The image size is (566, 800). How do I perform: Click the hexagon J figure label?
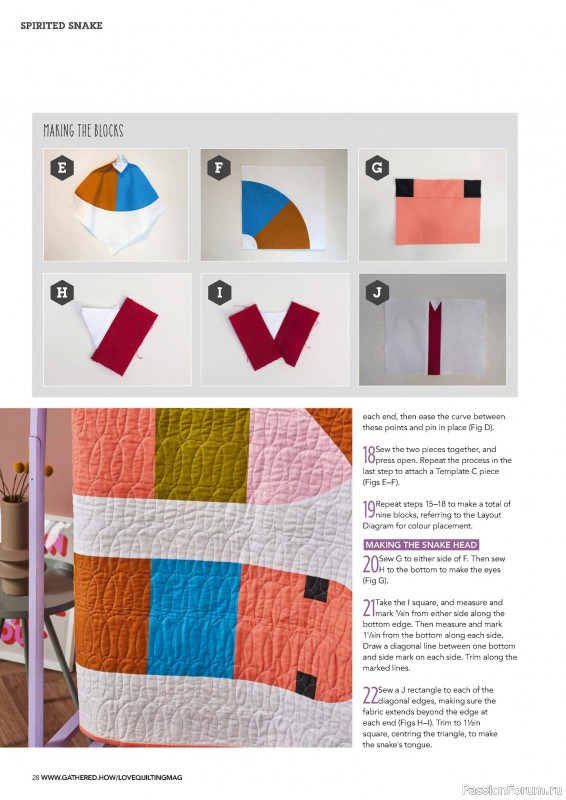377,292
